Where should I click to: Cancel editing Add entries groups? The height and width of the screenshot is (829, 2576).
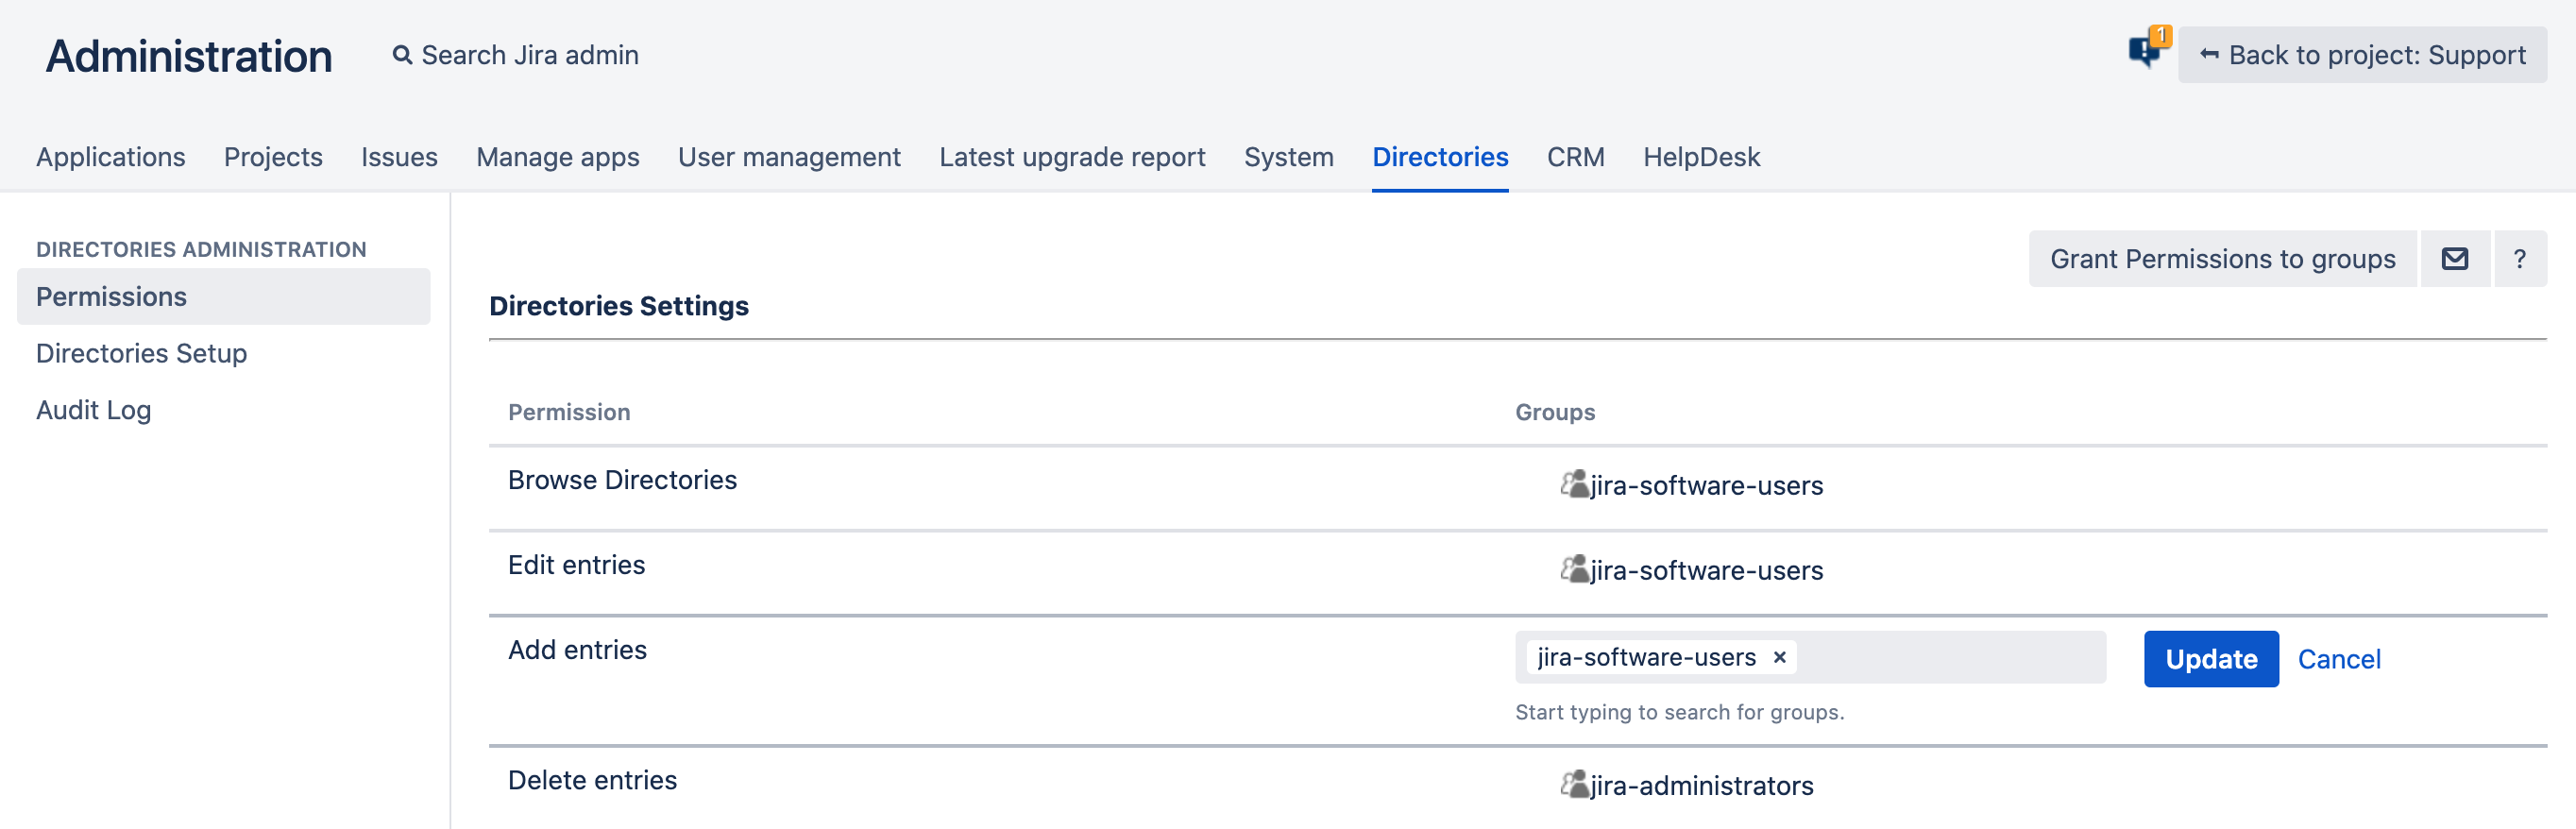(x=2338, y=659)
